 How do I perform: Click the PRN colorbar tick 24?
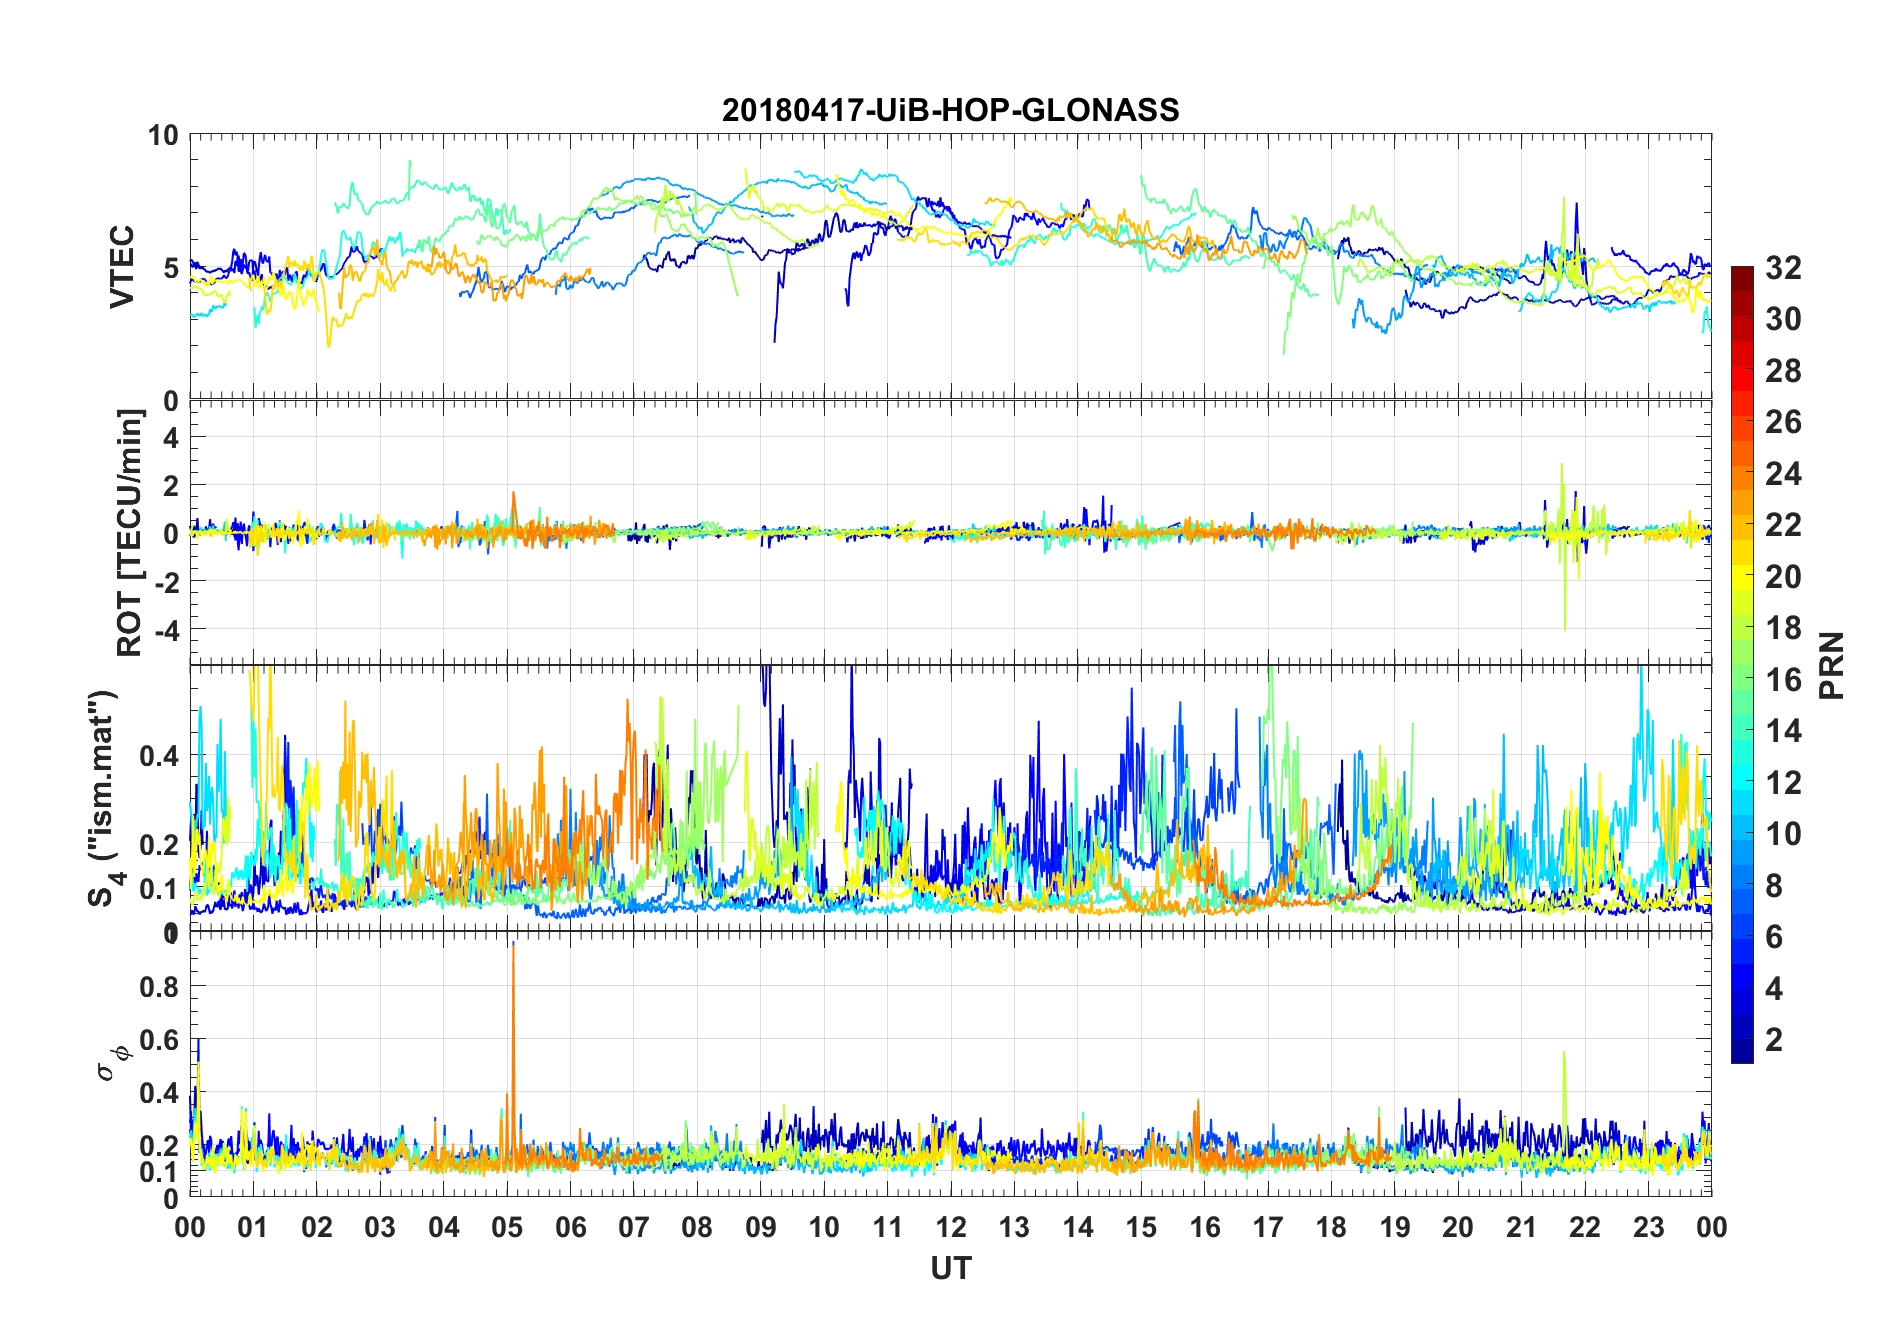tap(1783, 473)
